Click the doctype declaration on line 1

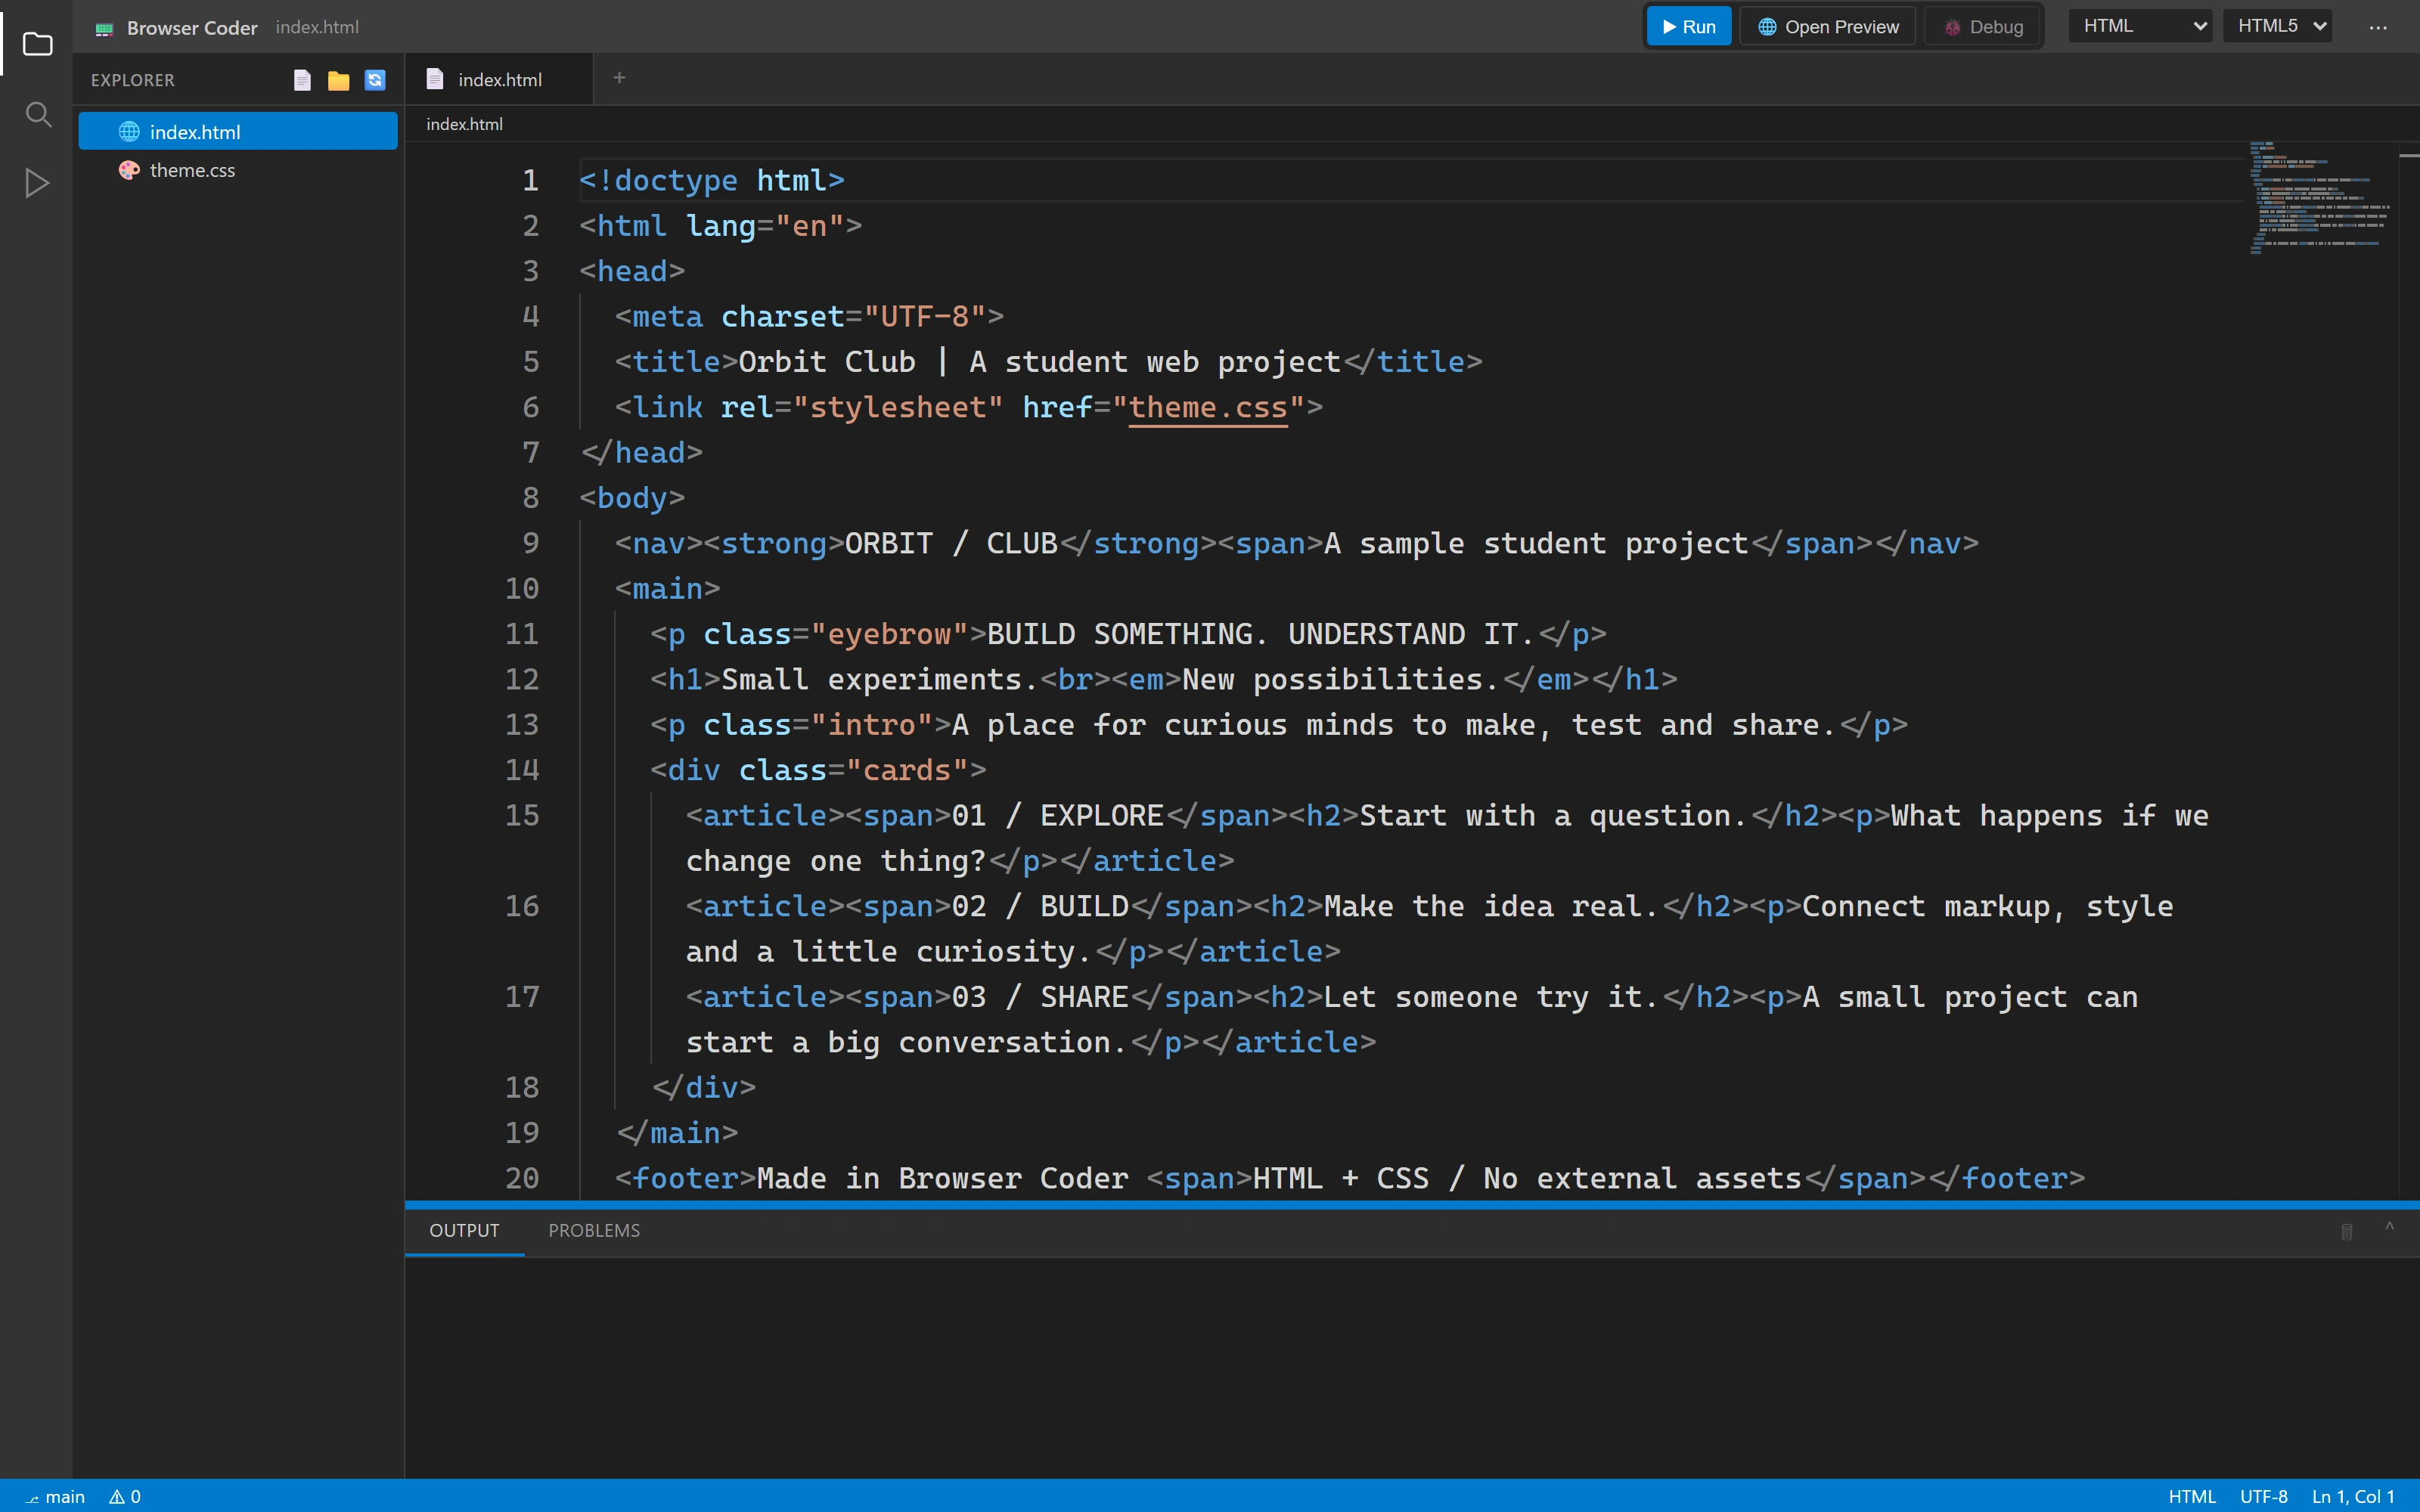tap(712, 181)
